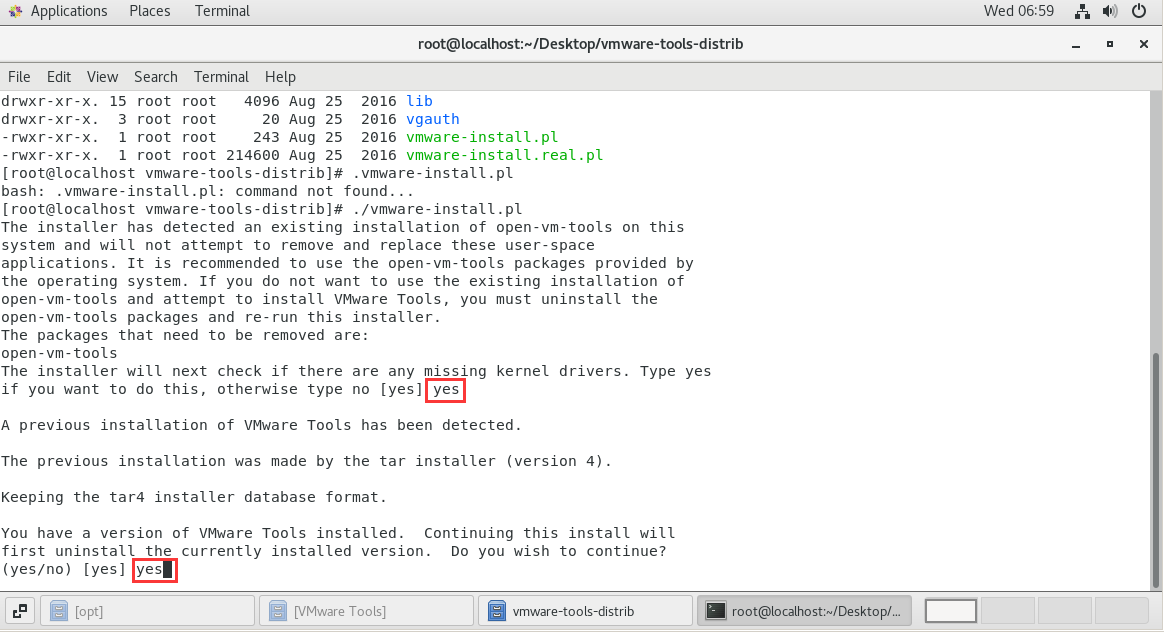The height and width of the screenshot is (632, 1164).
Task: Switch to the [VMware Tools] taskbar window
Action: point(366,611)
